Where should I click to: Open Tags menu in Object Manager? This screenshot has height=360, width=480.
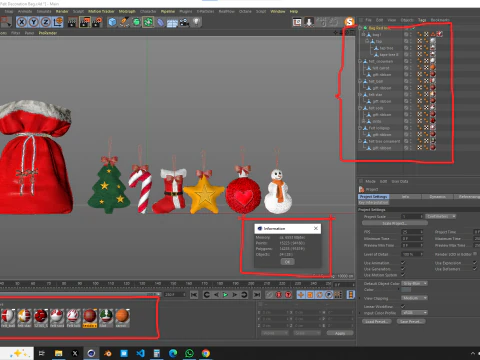coord(422,20)
